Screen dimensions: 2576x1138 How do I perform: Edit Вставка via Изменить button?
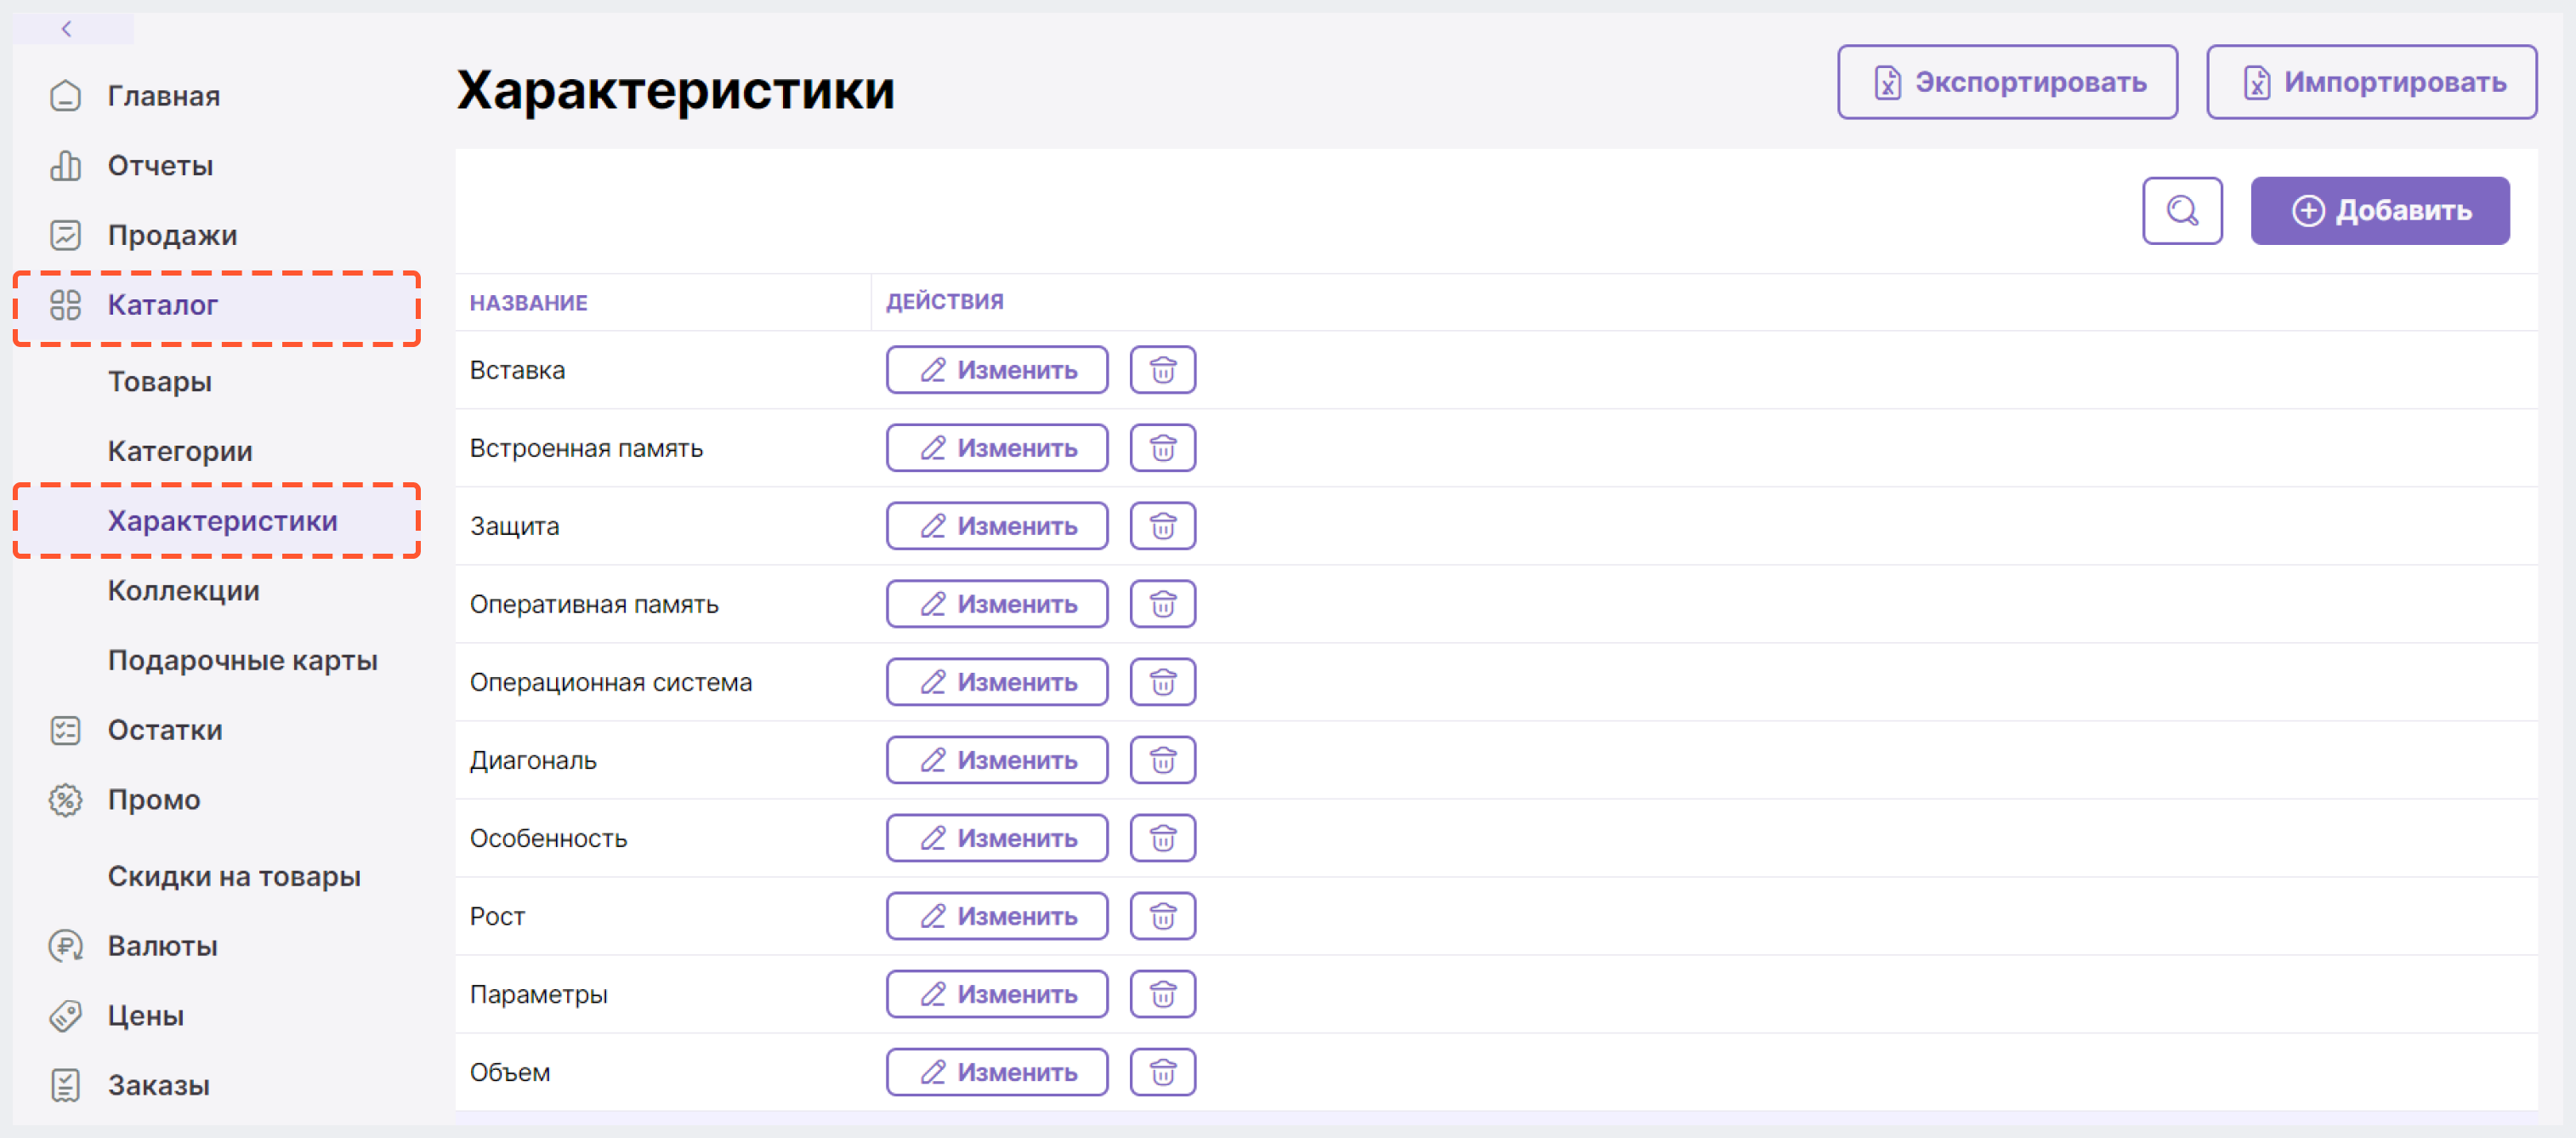[x=996, y=370]
